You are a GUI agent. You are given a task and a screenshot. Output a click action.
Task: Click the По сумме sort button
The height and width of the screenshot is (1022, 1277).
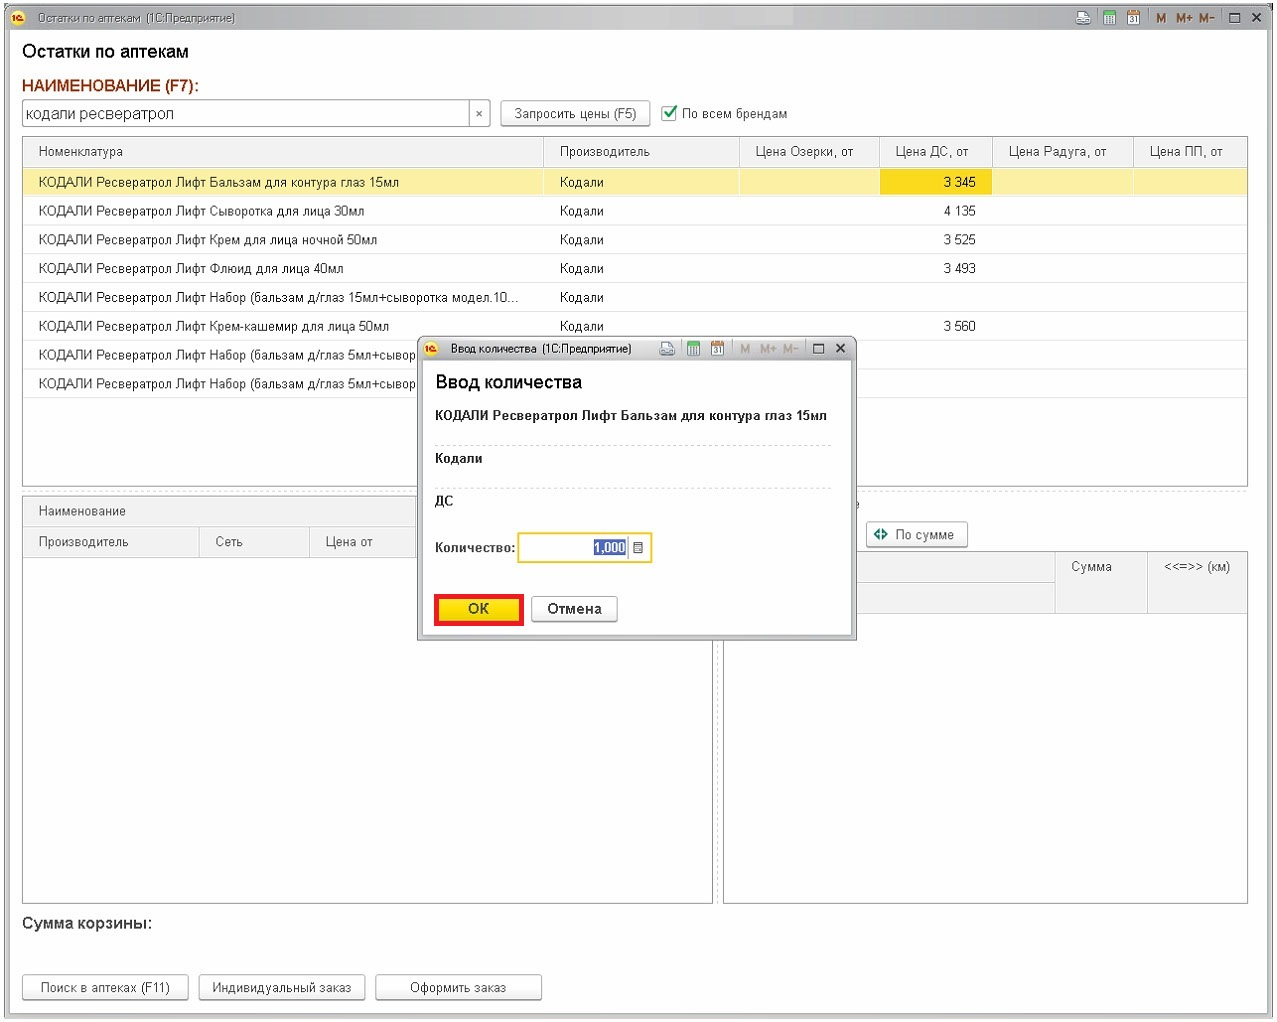click(x=916, y=535)
